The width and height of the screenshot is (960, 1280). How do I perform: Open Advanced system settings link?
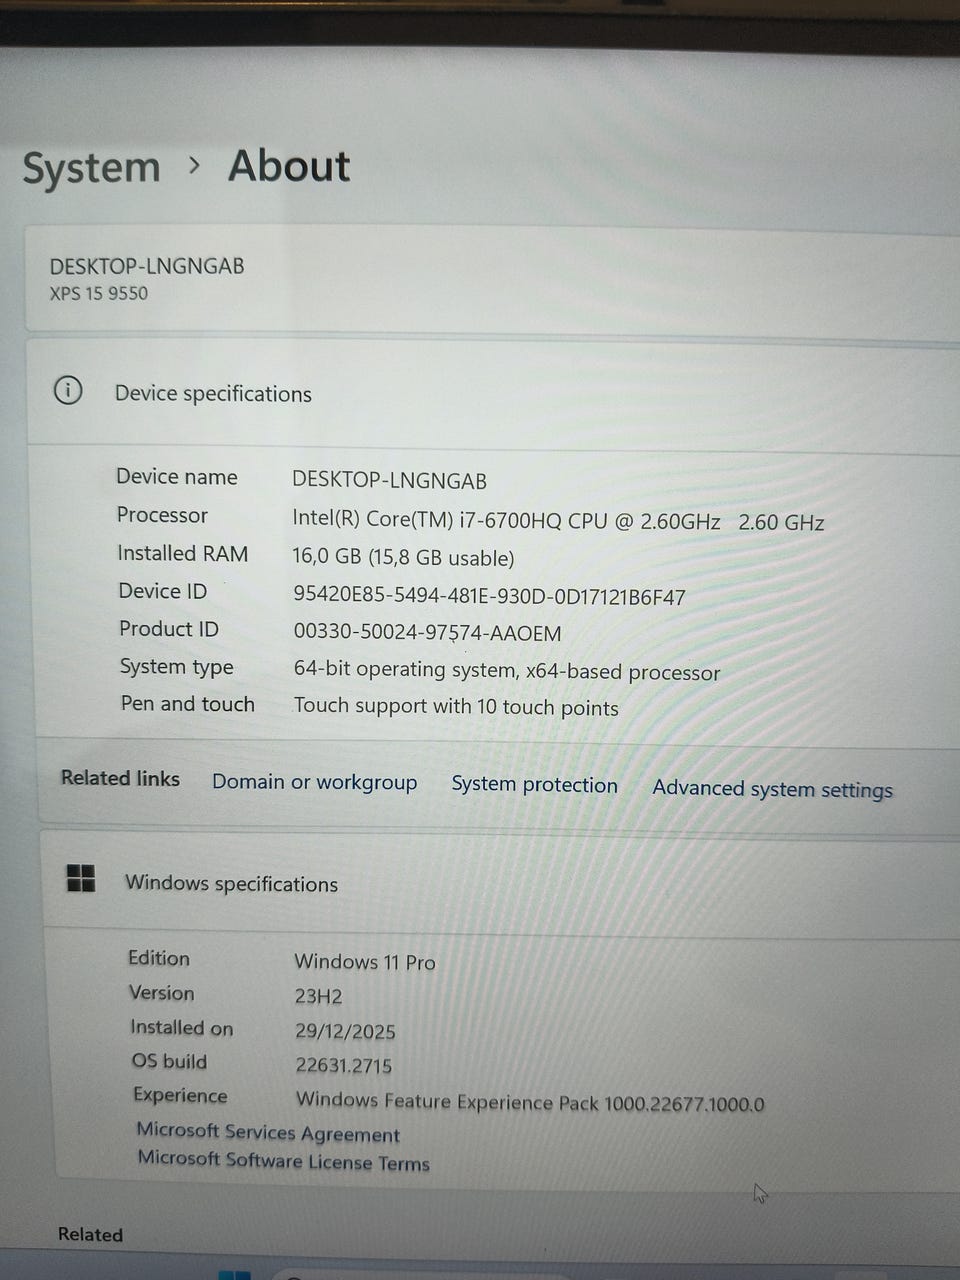point(772,789)
